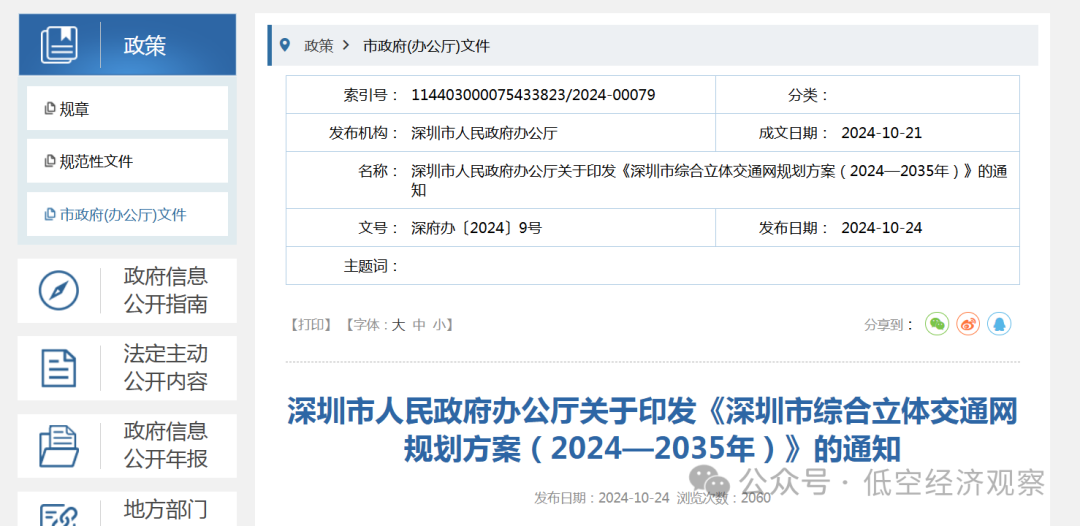This screenshot has width=1080, height=526.
Task: Click 市政府(办公厅)文件 in the breadcrumb
Action: 426,46
